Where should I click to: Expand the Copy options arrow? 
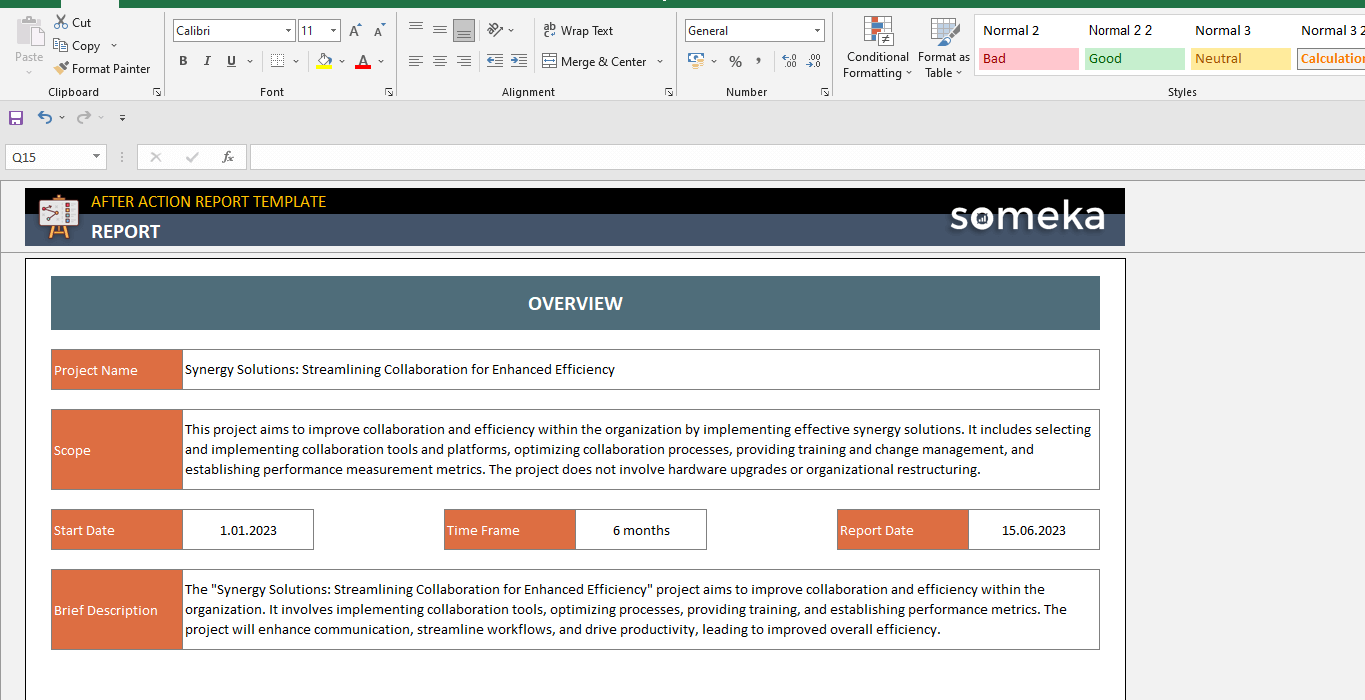pos(113,46)
